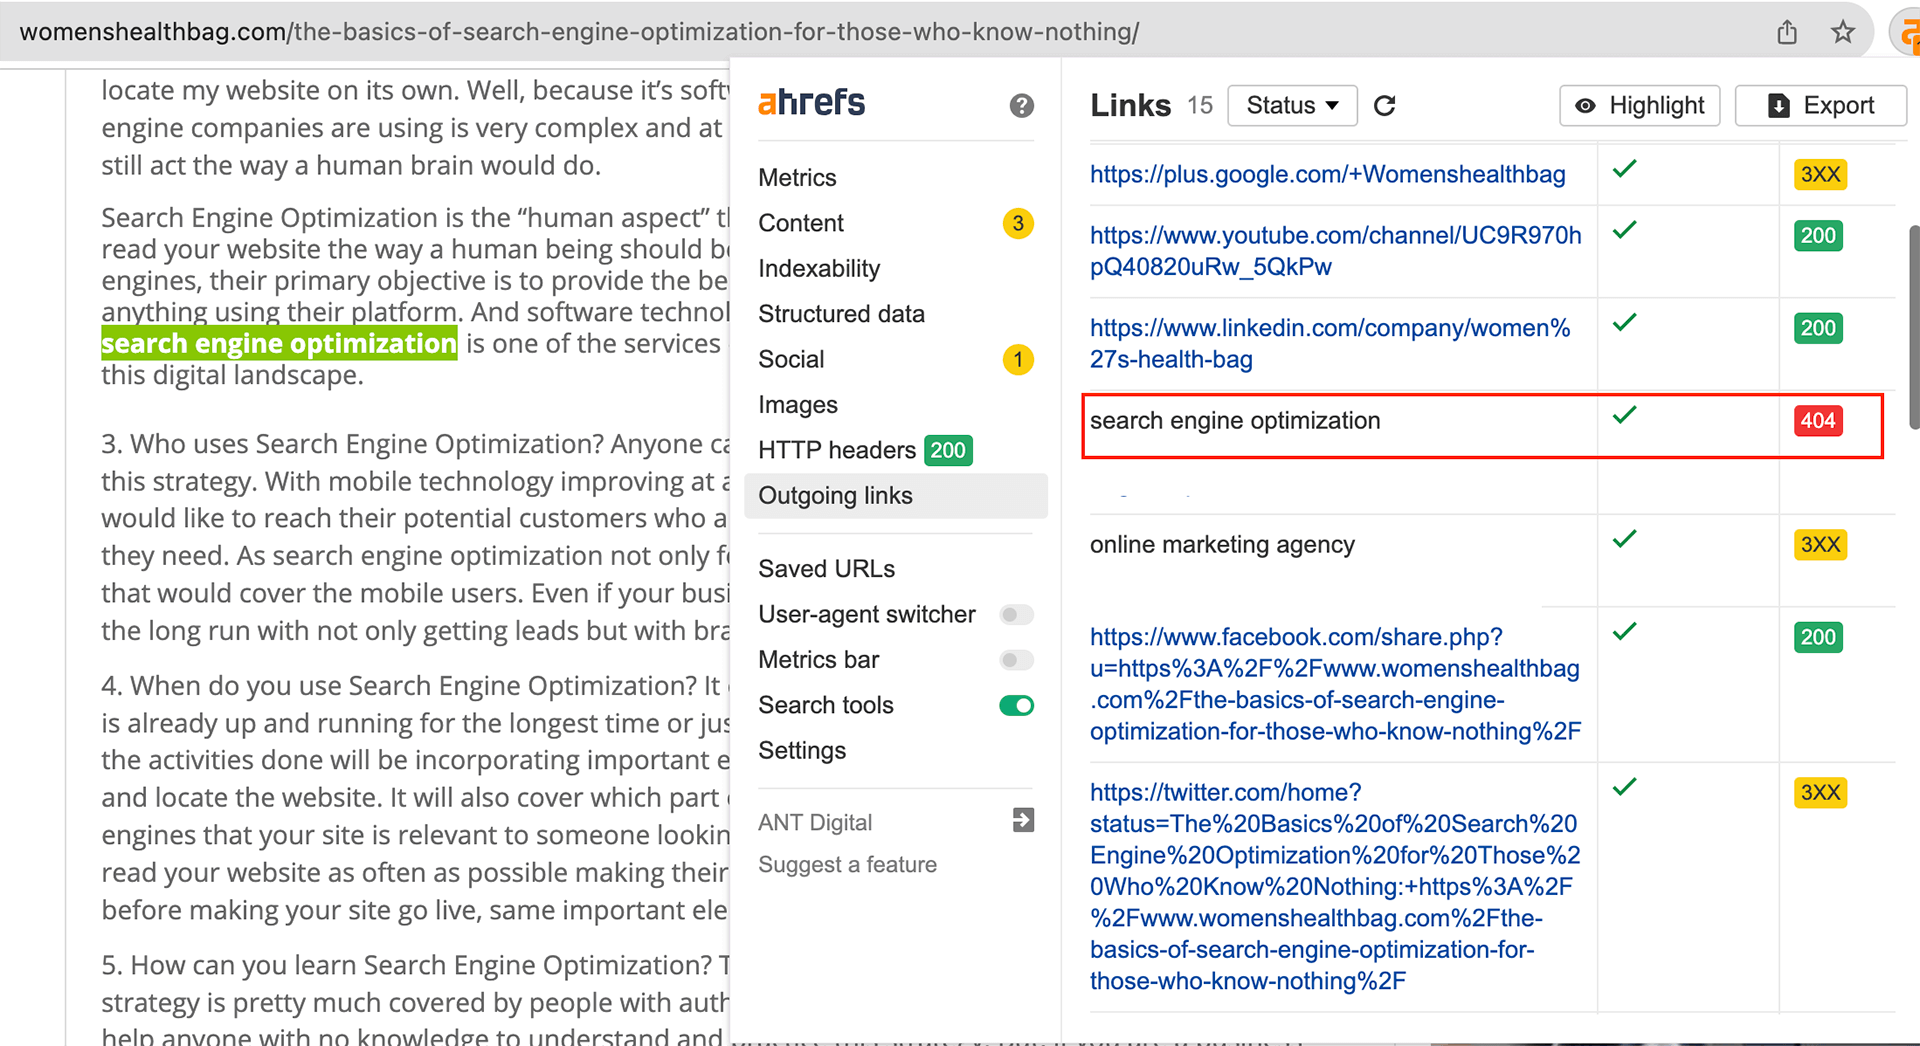Enable the Metrics bar toggle
Screen dimensions: 1920x1046
1016,660
